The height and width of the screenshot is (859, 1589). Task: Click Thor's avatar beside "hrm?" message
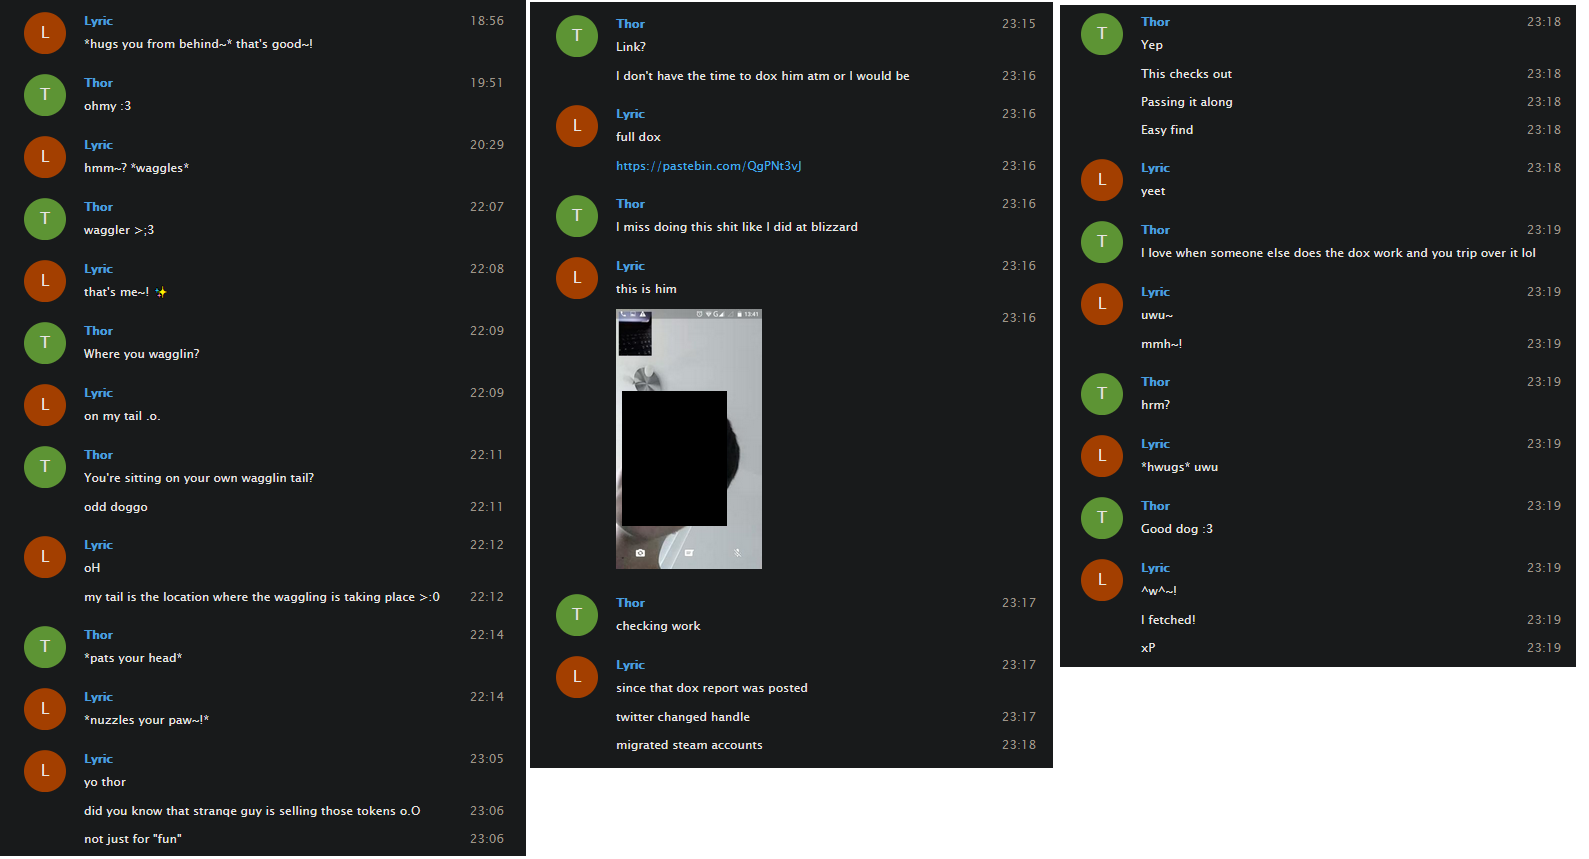tap(1102, 394)
